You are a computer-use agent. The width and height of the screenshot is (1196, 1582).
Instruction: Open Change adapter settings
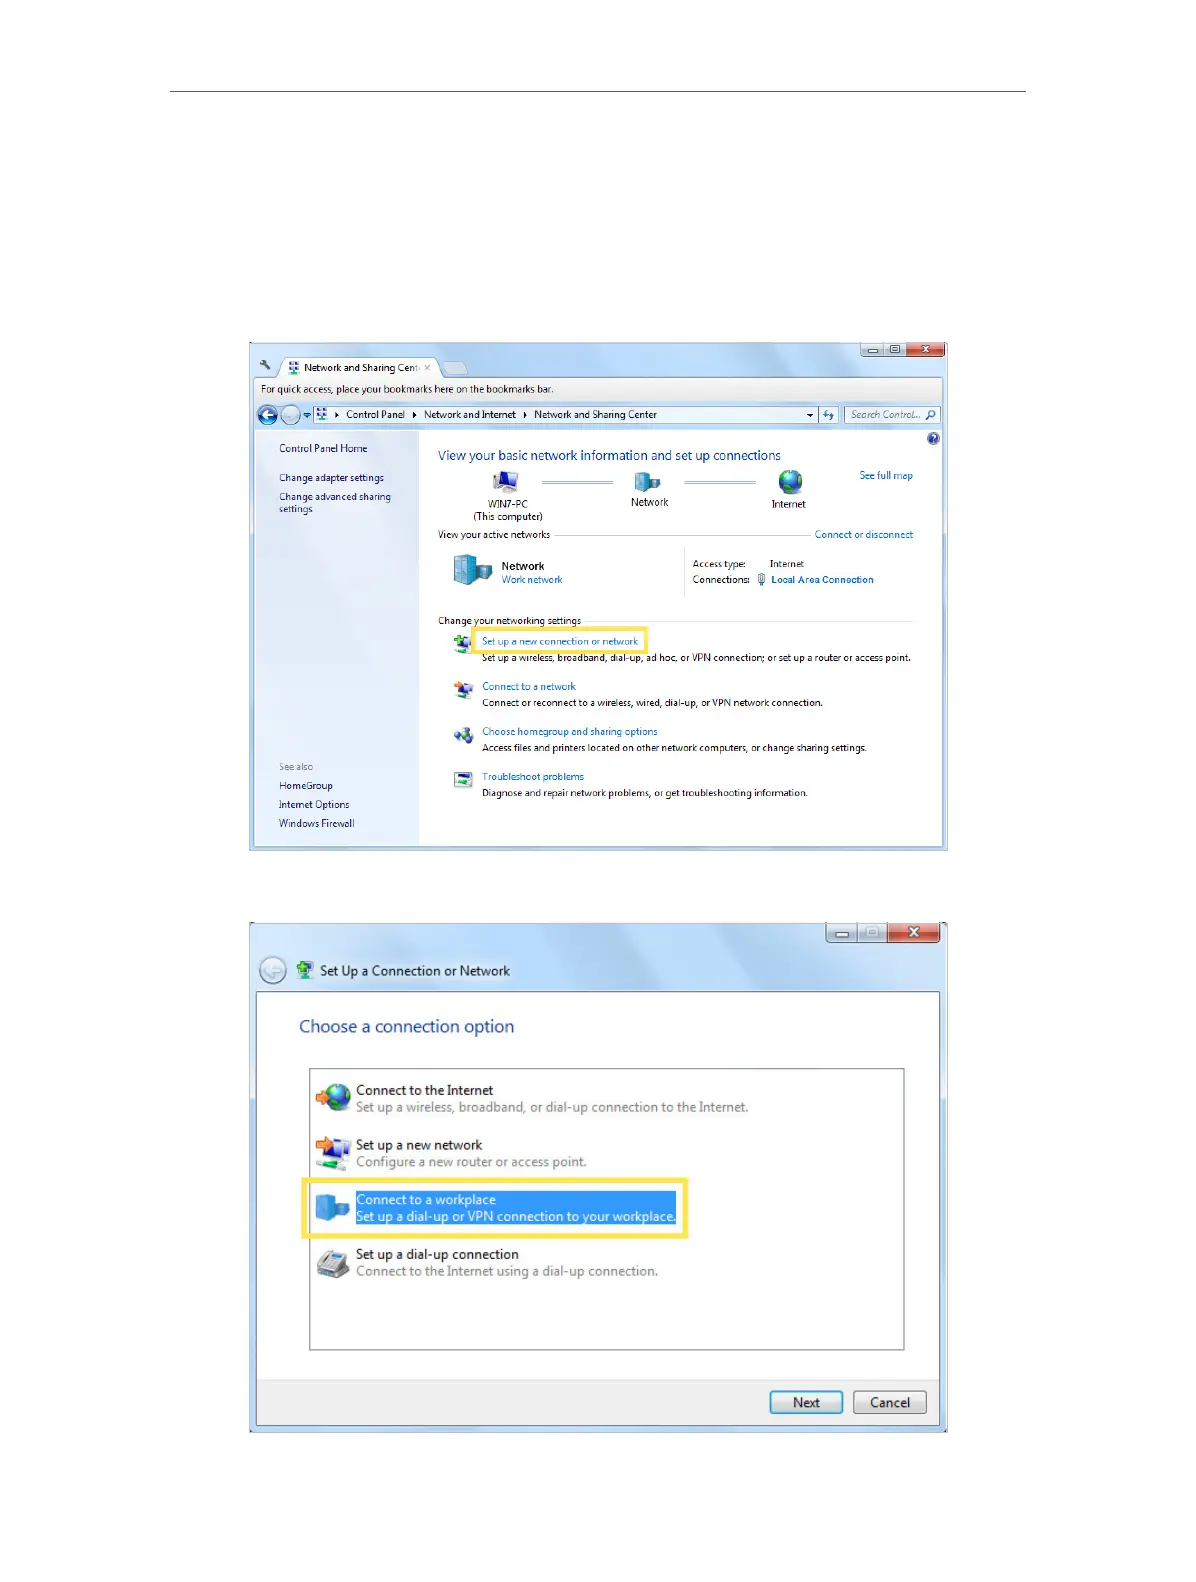[x=331, y=478]
